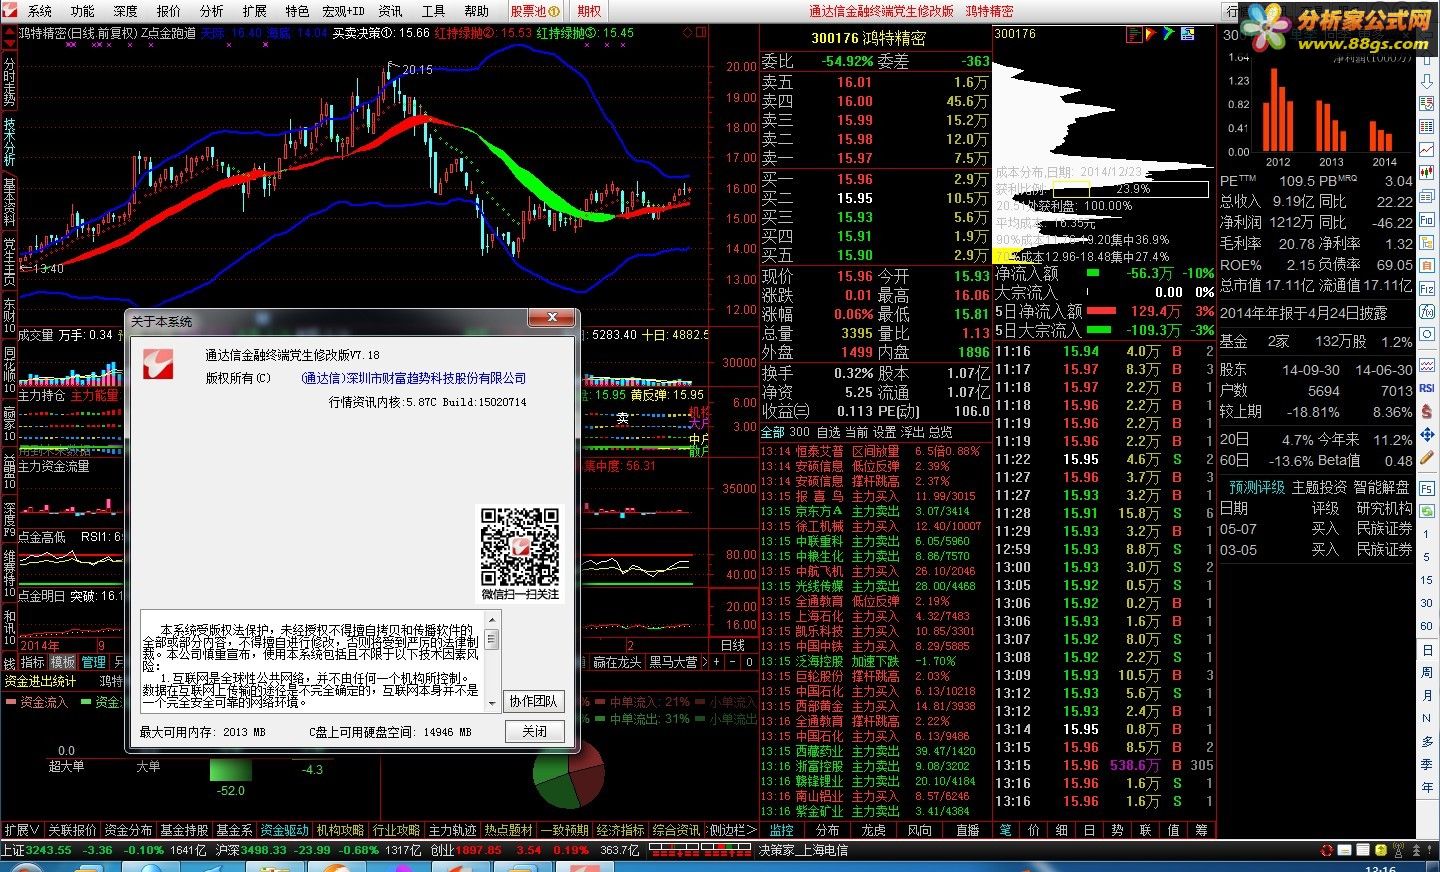This screenshot has width=1440, height=872.
Task: Switch to the 机构攻略 tab
Action: coord(340,830)
